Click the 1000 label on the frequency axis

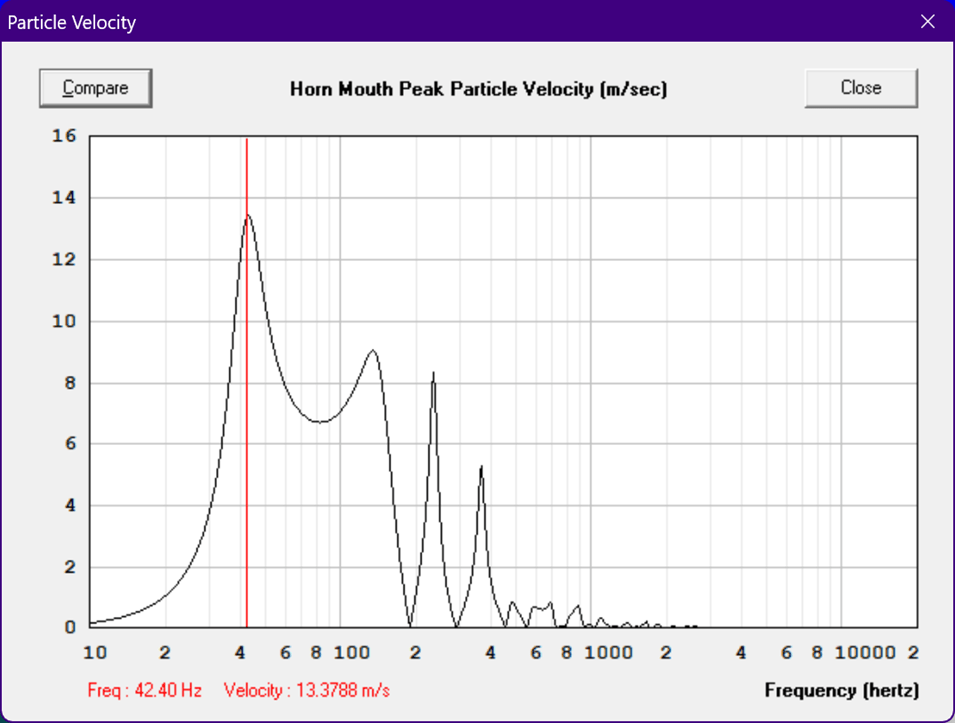(608, 653)
